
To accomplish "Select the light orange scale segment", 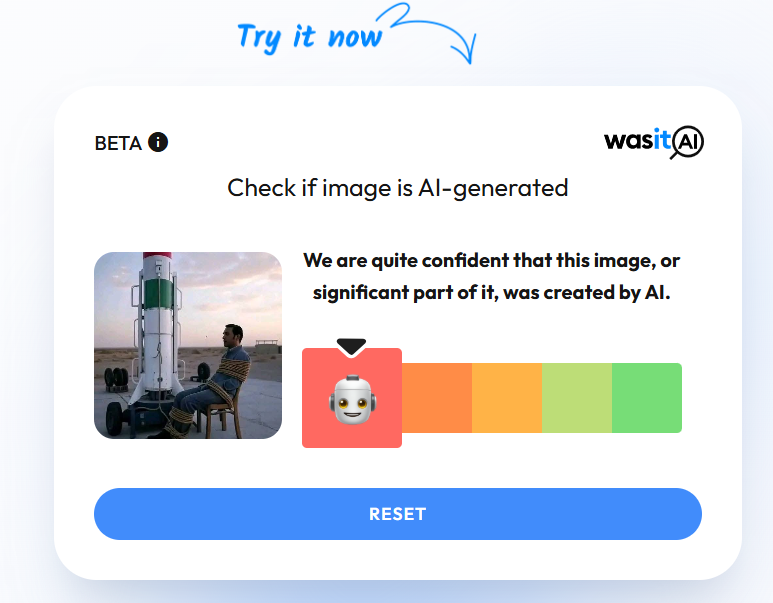I will [x=507, y=398].
